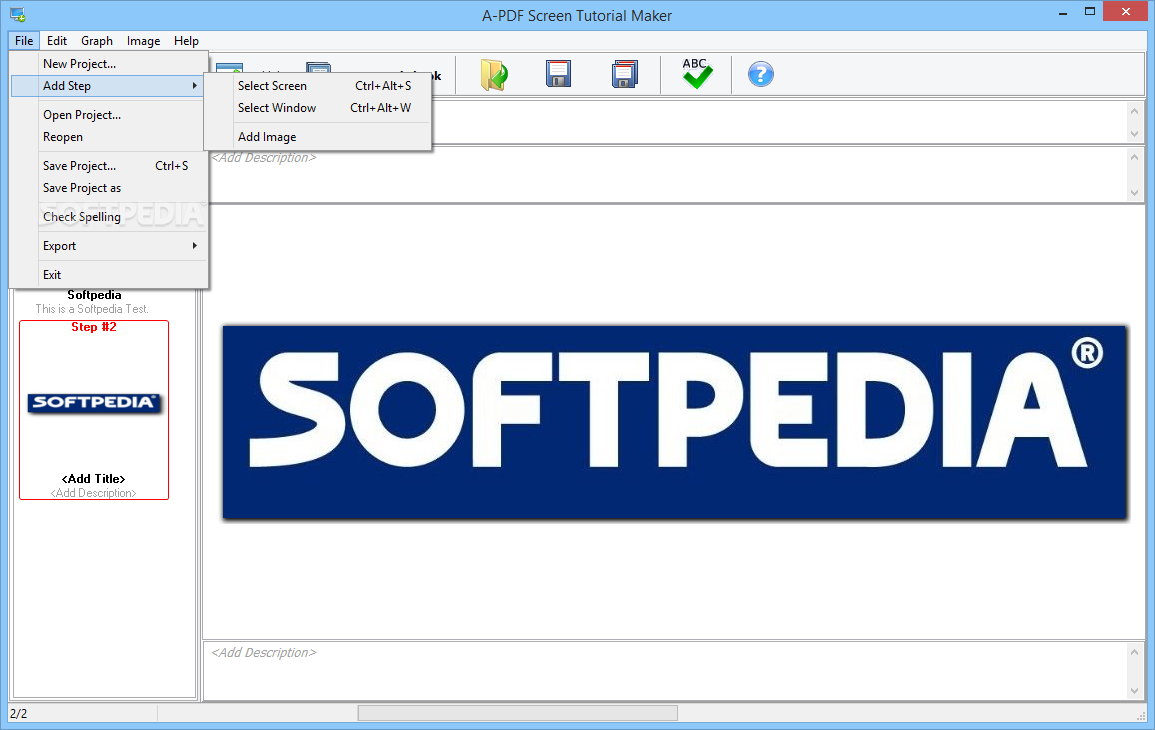
Task: Choose Open Project... in the File menu
Action: 108,115
